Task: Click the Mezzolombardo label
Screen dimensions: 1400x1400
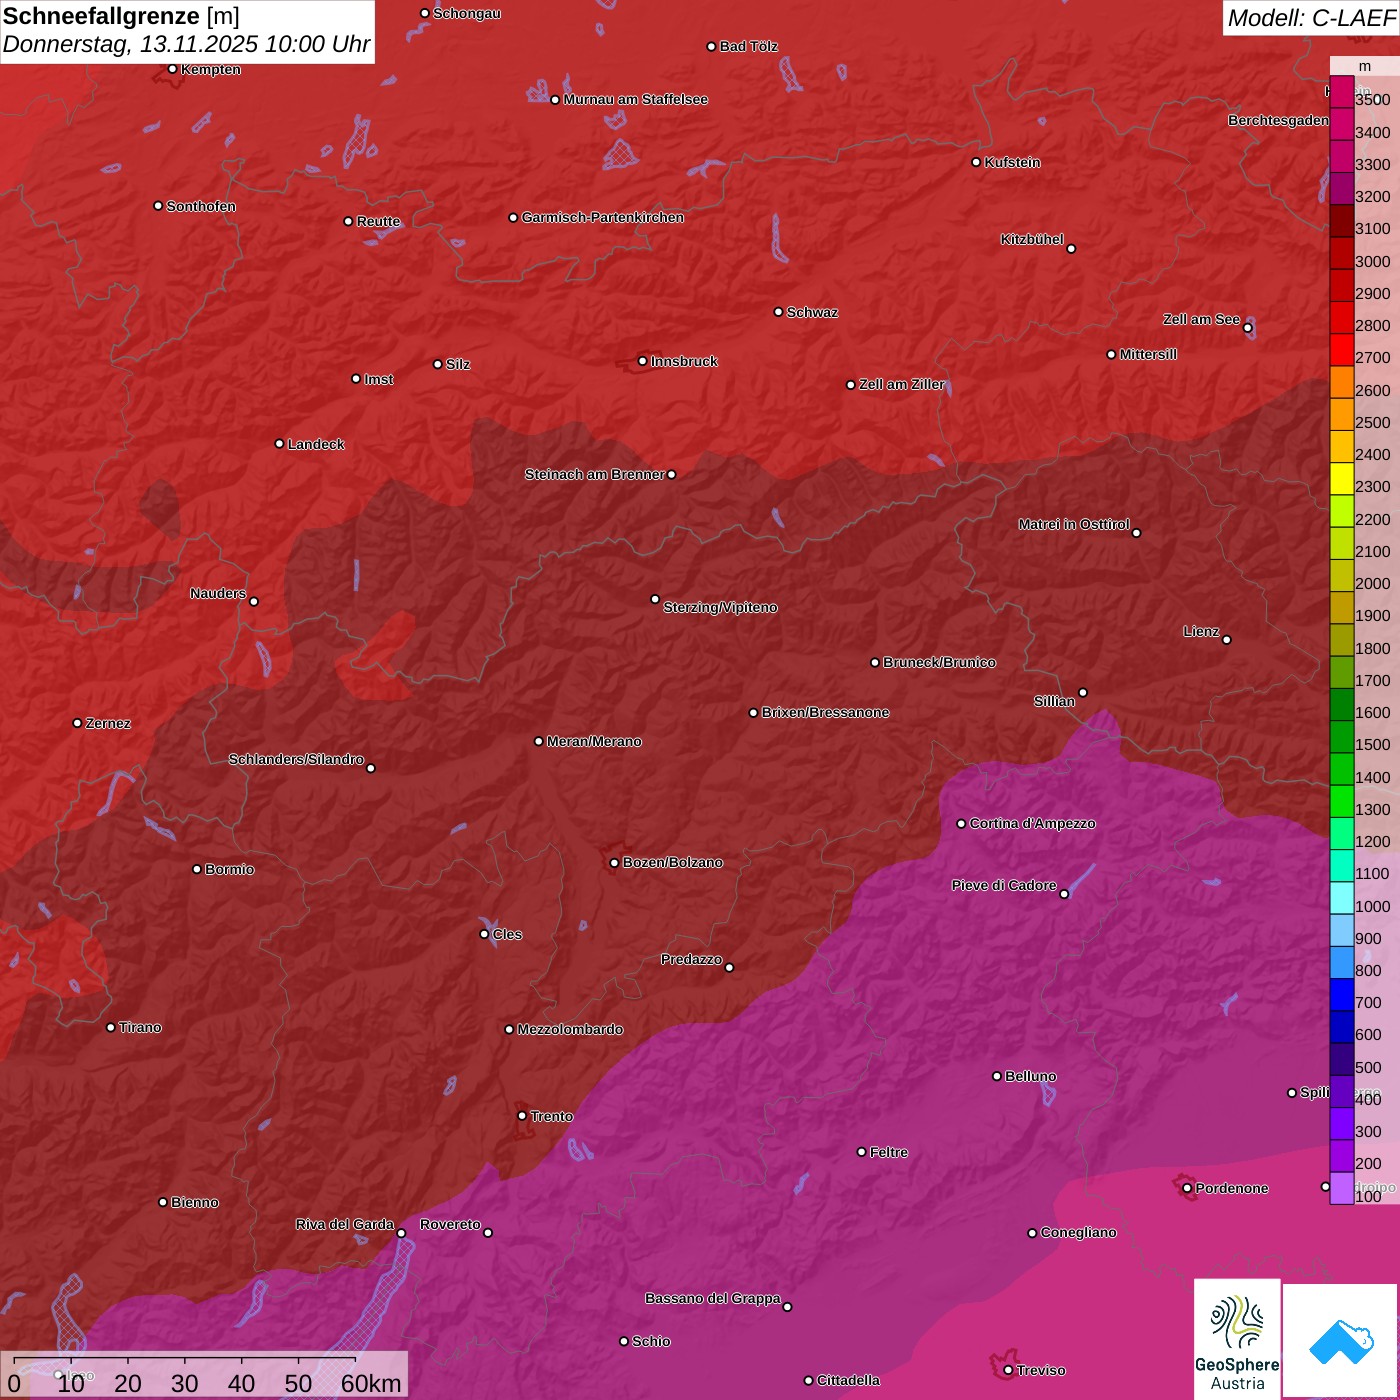Action: [x=571, y=1029]
